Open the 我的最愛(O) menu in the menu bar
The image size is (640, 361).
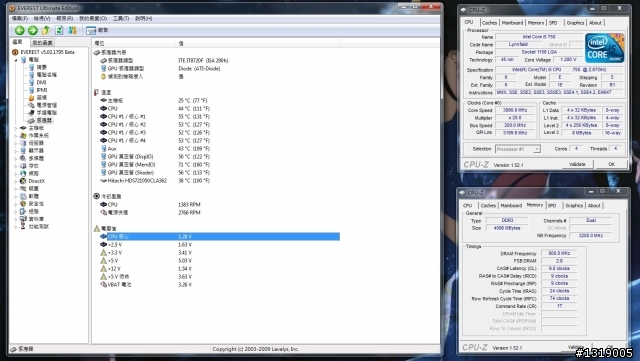(93, 18)
